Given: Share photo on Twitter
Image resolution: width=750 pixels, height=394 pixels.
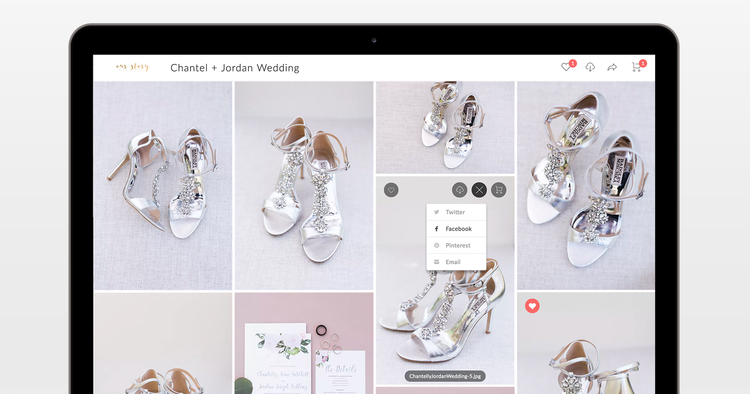Looking at the screenshot, I should tap(456, 212).
